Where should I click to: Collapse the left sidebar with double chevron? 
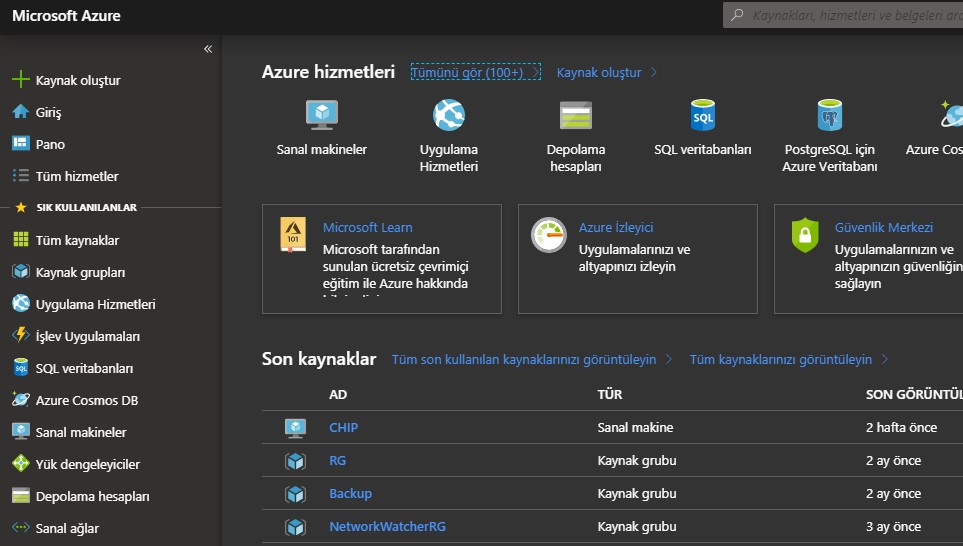[208, 49]
